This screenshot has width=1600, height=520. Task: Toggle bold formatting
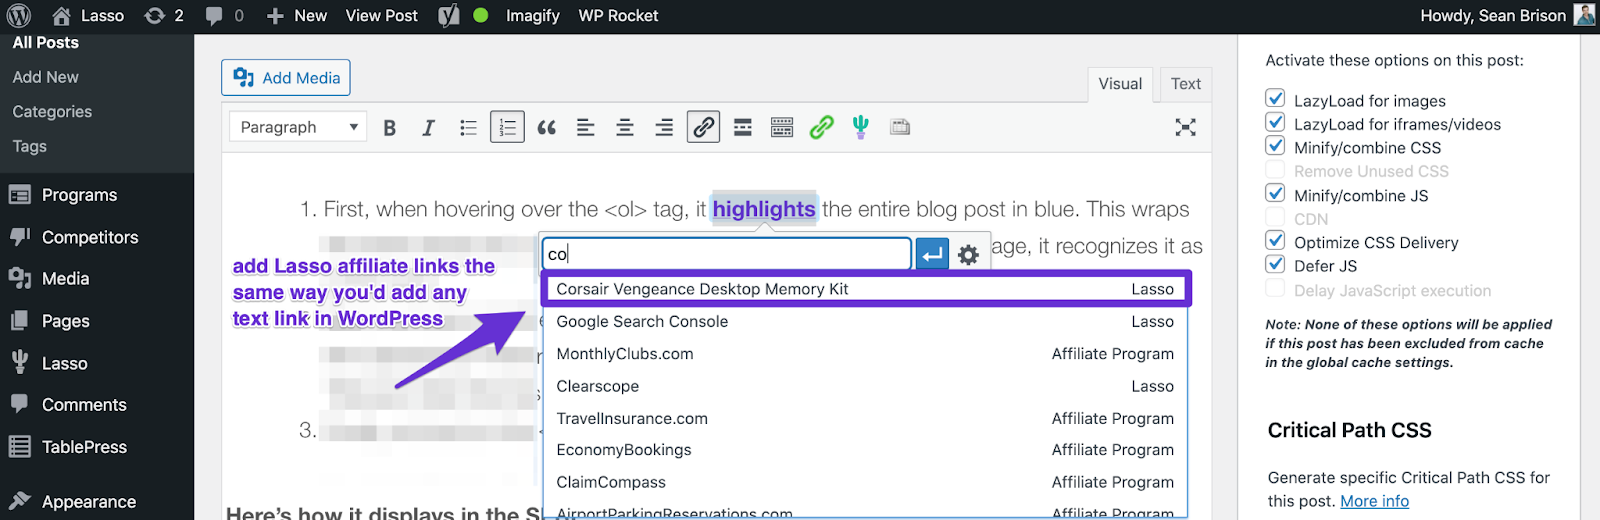(390, 127)
